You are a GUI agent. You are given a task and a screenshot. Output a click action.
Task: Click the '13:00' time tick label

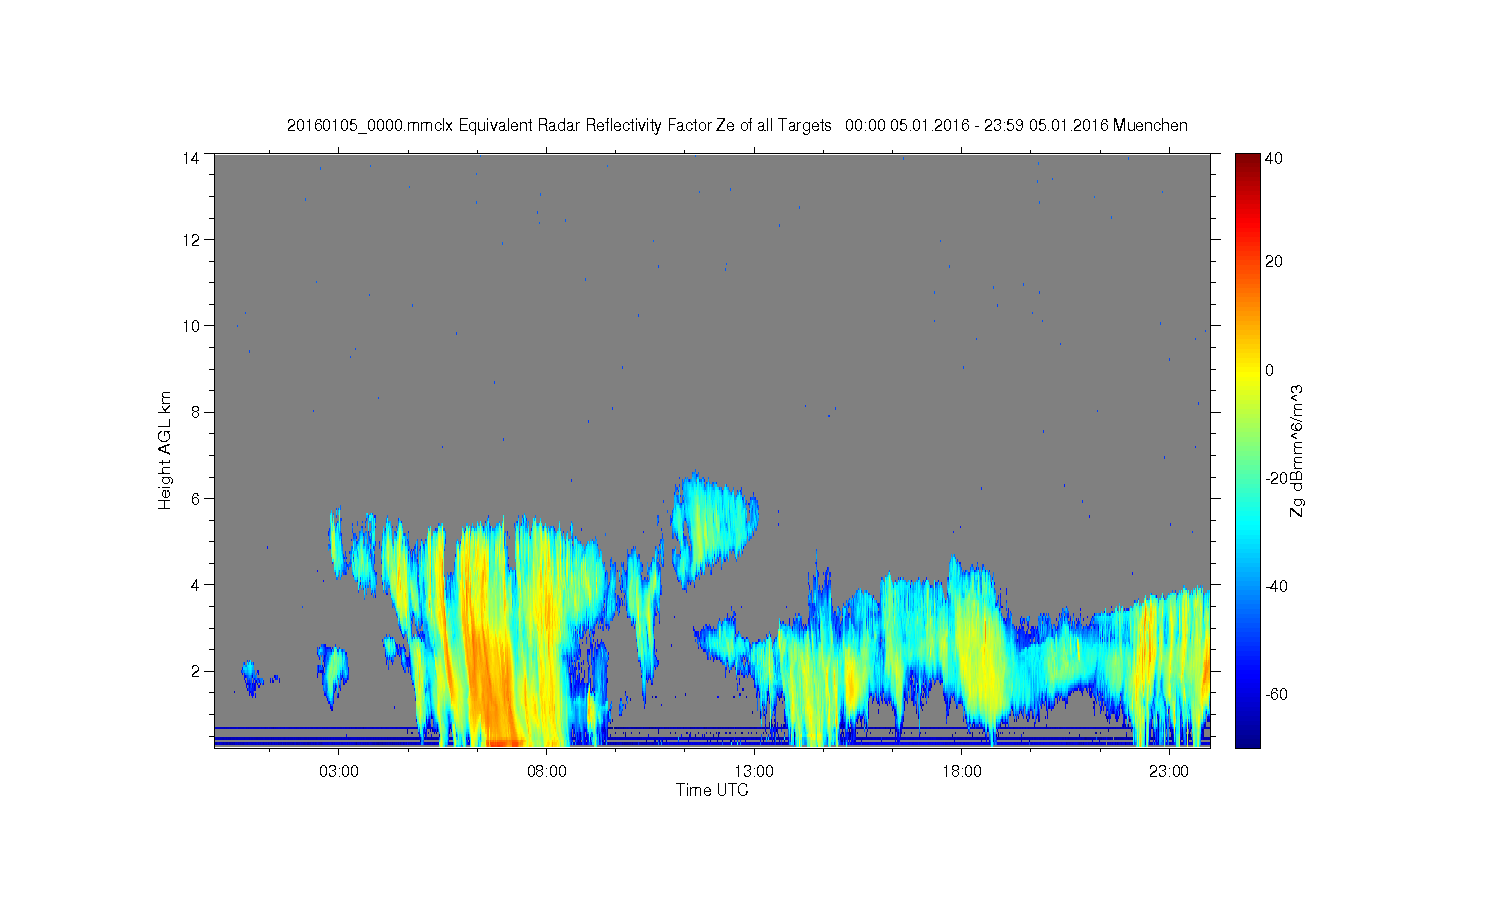(x=754, y=772)
